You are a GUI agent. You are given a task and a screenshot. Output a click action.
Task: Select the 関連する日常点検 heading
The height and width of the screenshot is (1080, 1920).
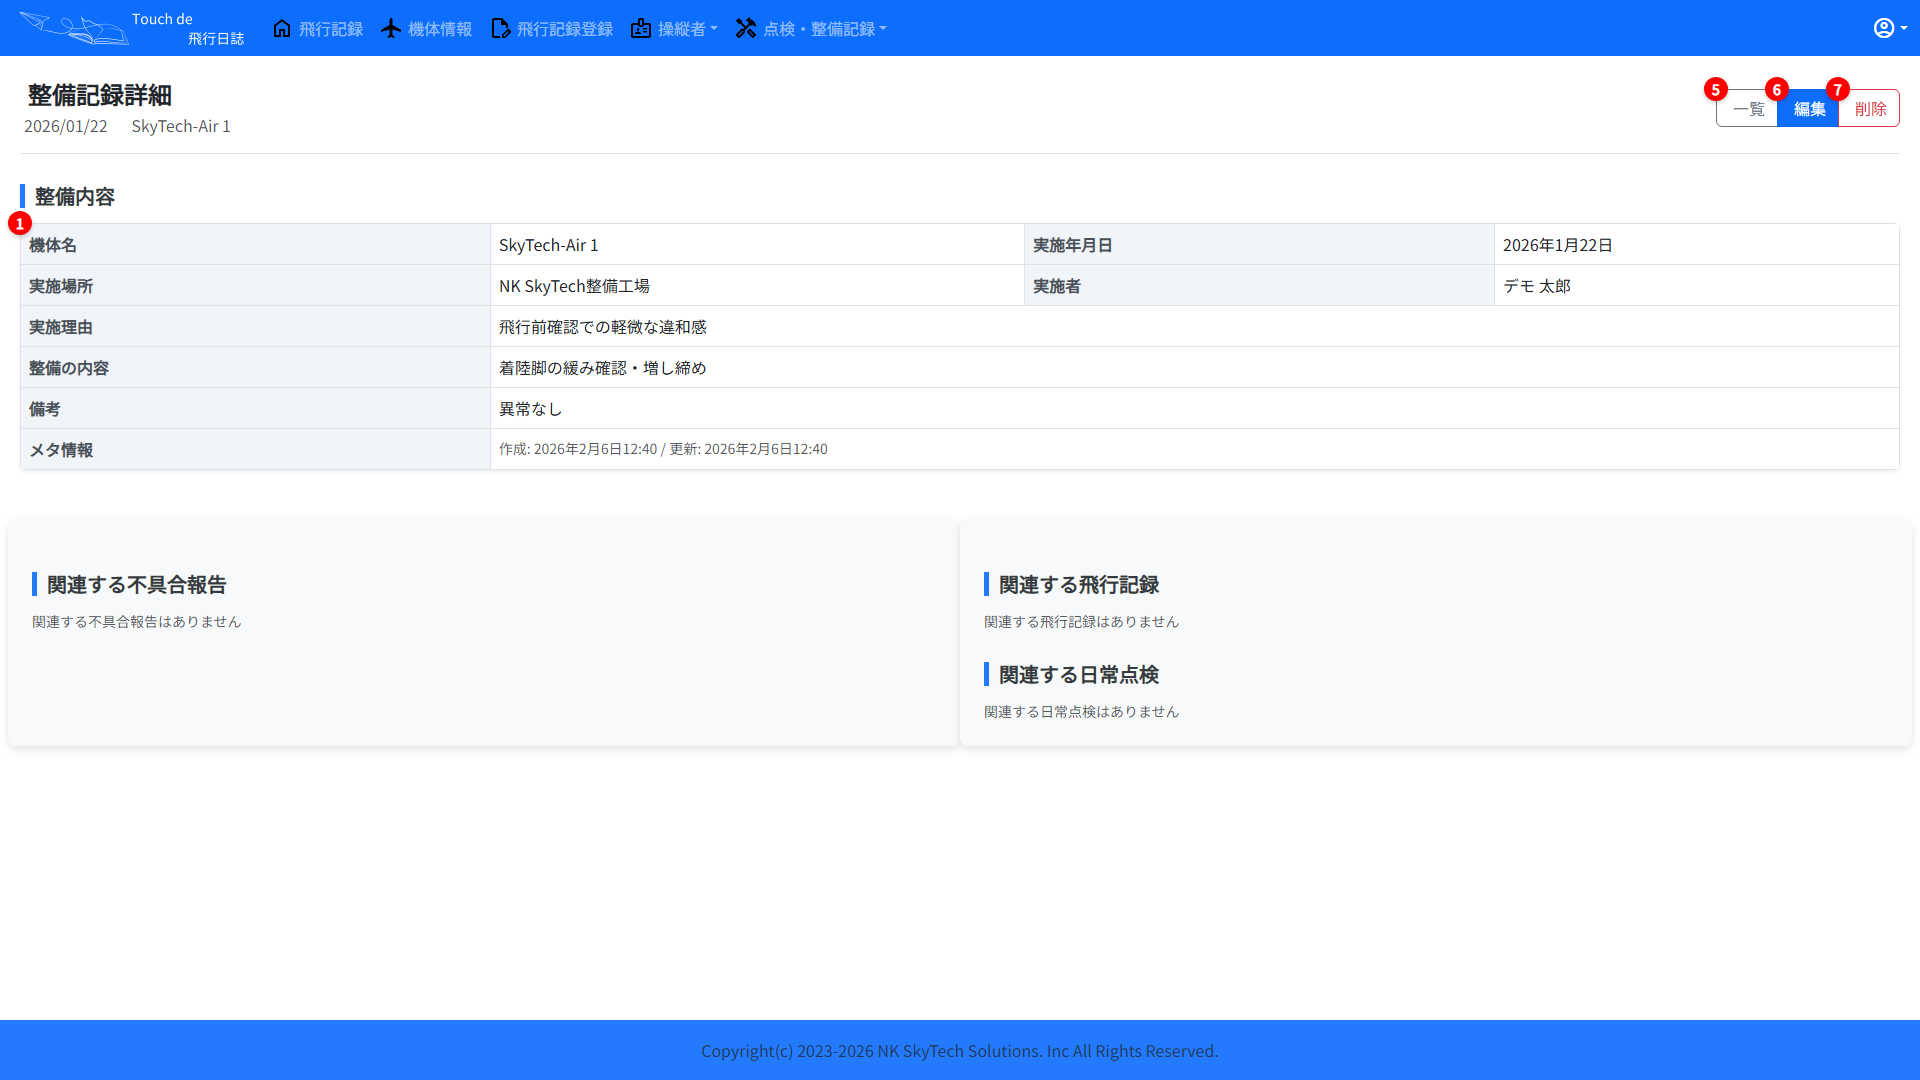1078,674
